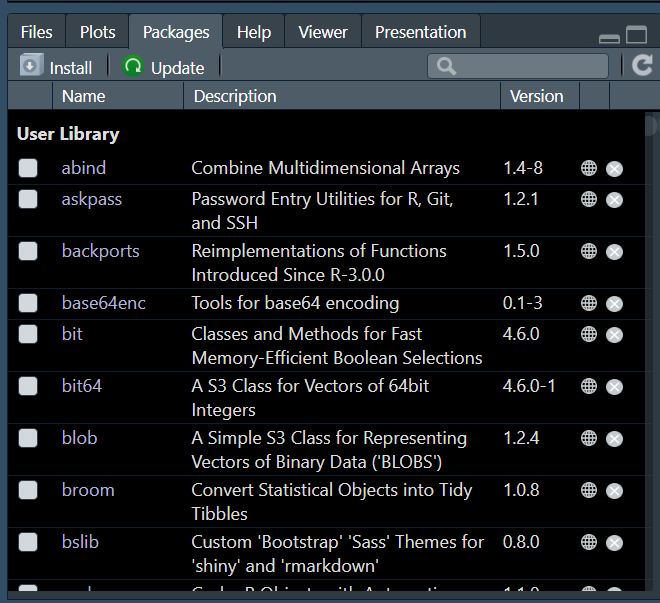Switch to the Files tab

(x=37, y=32)
